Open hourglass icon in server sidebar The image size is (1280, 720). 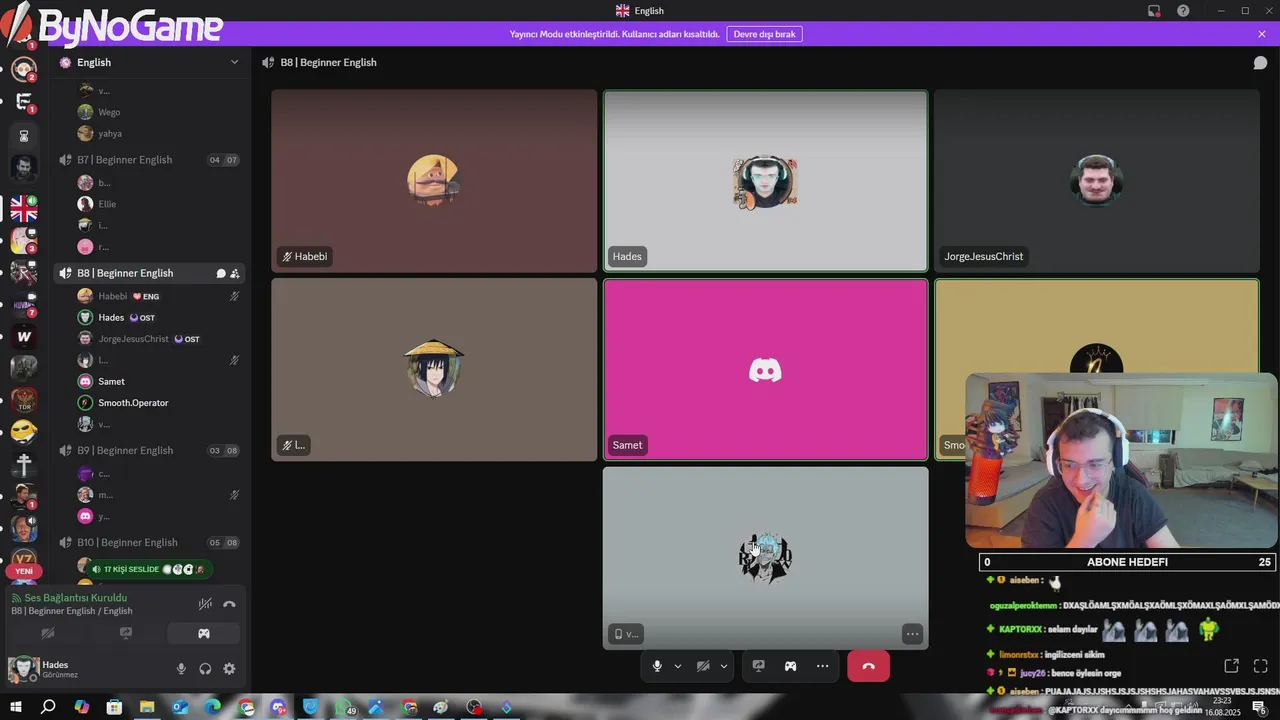pos(24,135)
